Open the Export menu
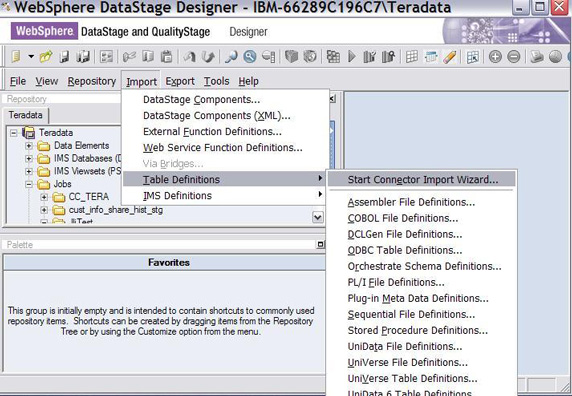572x396 pixels. (180, 81)
